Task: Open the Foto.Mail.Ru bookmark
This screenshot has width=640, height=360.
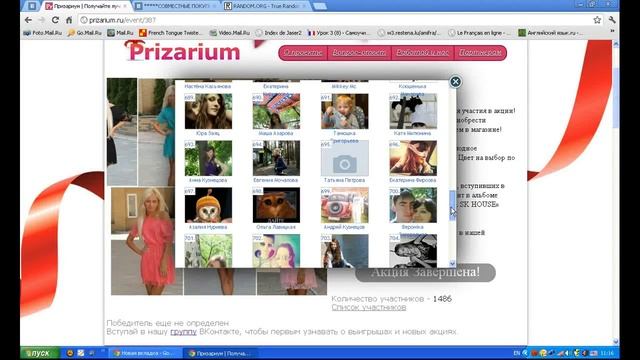Action: 43,33
